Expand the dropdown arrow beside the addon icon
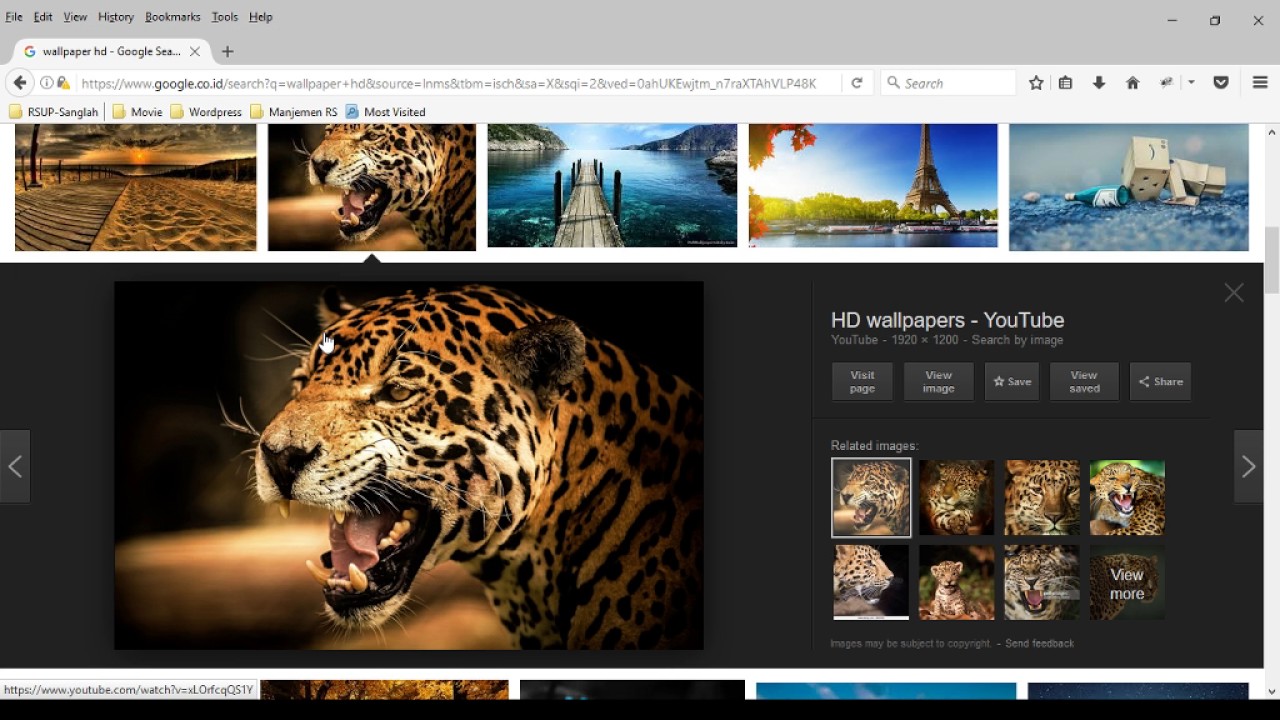The width and height of the screenshot is (1280, 720). [1191, 83]
